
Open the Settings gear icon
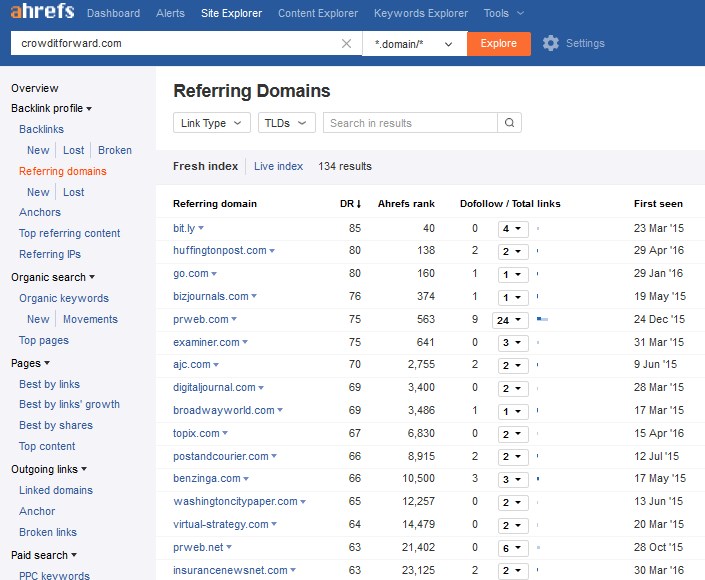pyautogui.click(x=551, y=44)
